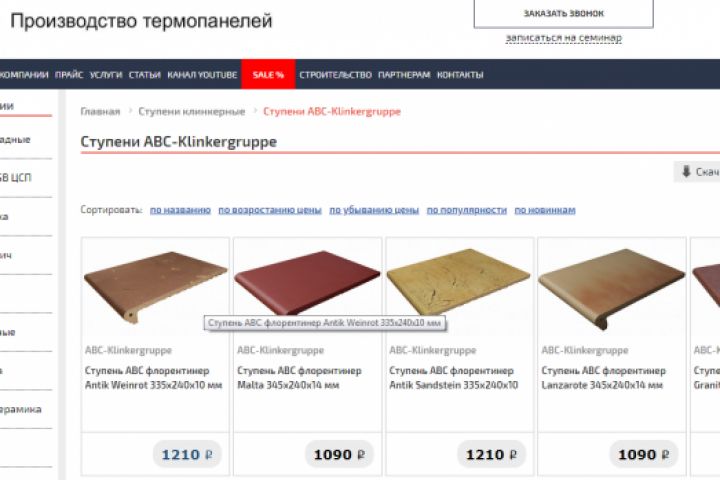Sort products по названию
Image resolution: width=720 pixels, height=480 pixels.
pyautogui.click(x=180, y=210)
